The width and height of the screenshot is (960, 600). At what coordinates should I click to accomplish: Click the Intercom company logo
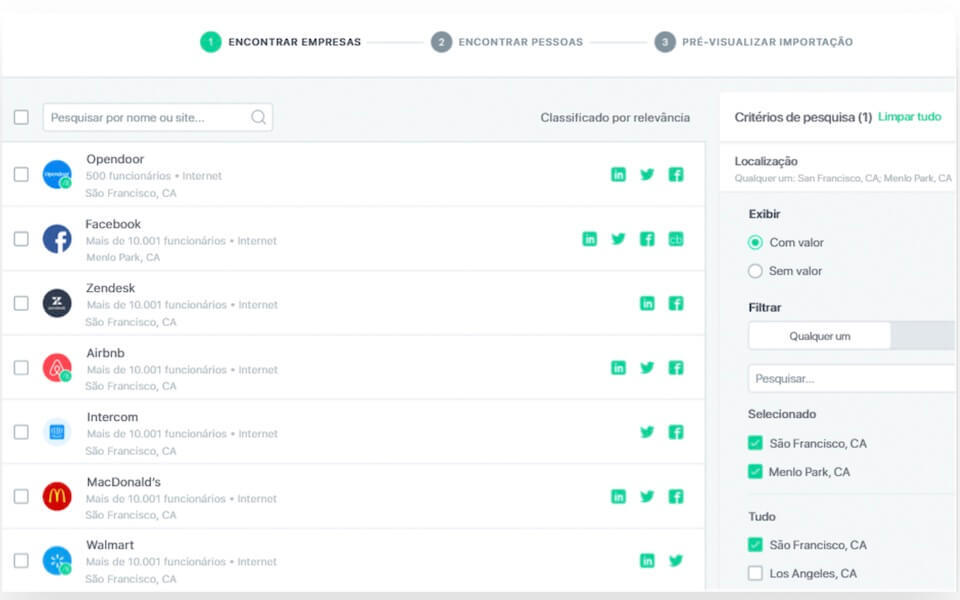pos(57,432)
